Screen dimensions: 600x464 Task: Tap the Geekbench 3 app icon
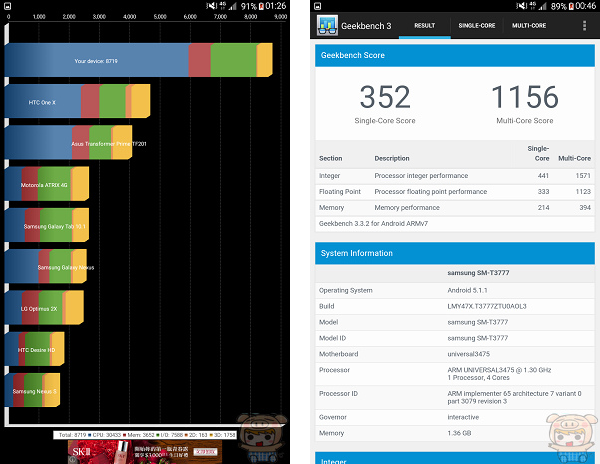click(327, 26)
